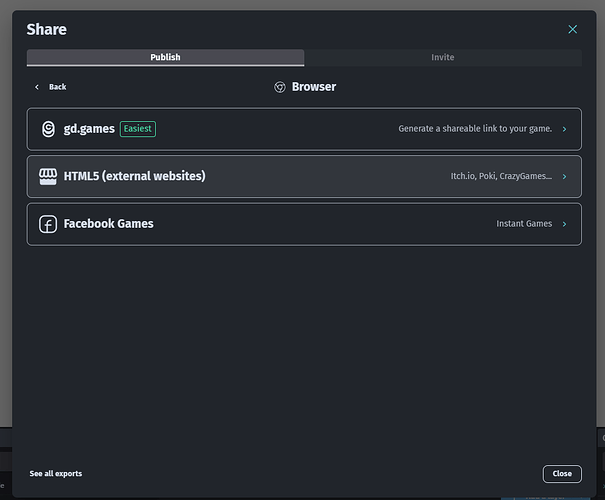Go back using the Back button

pos(50,87)
